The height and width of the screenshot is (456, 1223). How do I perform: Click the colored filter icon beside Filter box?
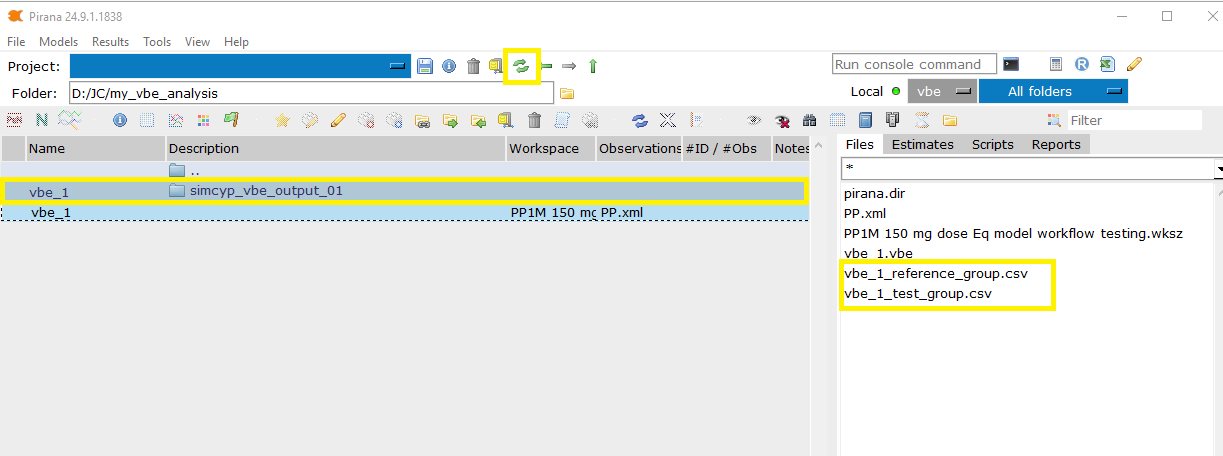point(1053,120)
